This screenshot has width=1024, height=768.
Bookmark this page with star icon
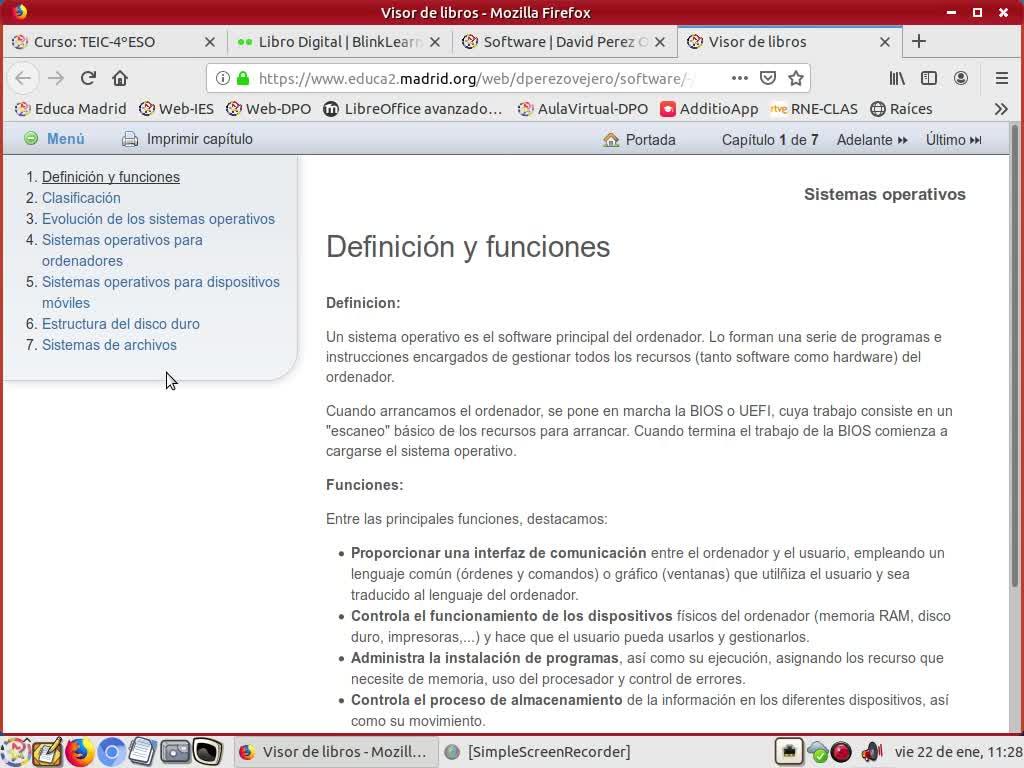tap(795, 78)
